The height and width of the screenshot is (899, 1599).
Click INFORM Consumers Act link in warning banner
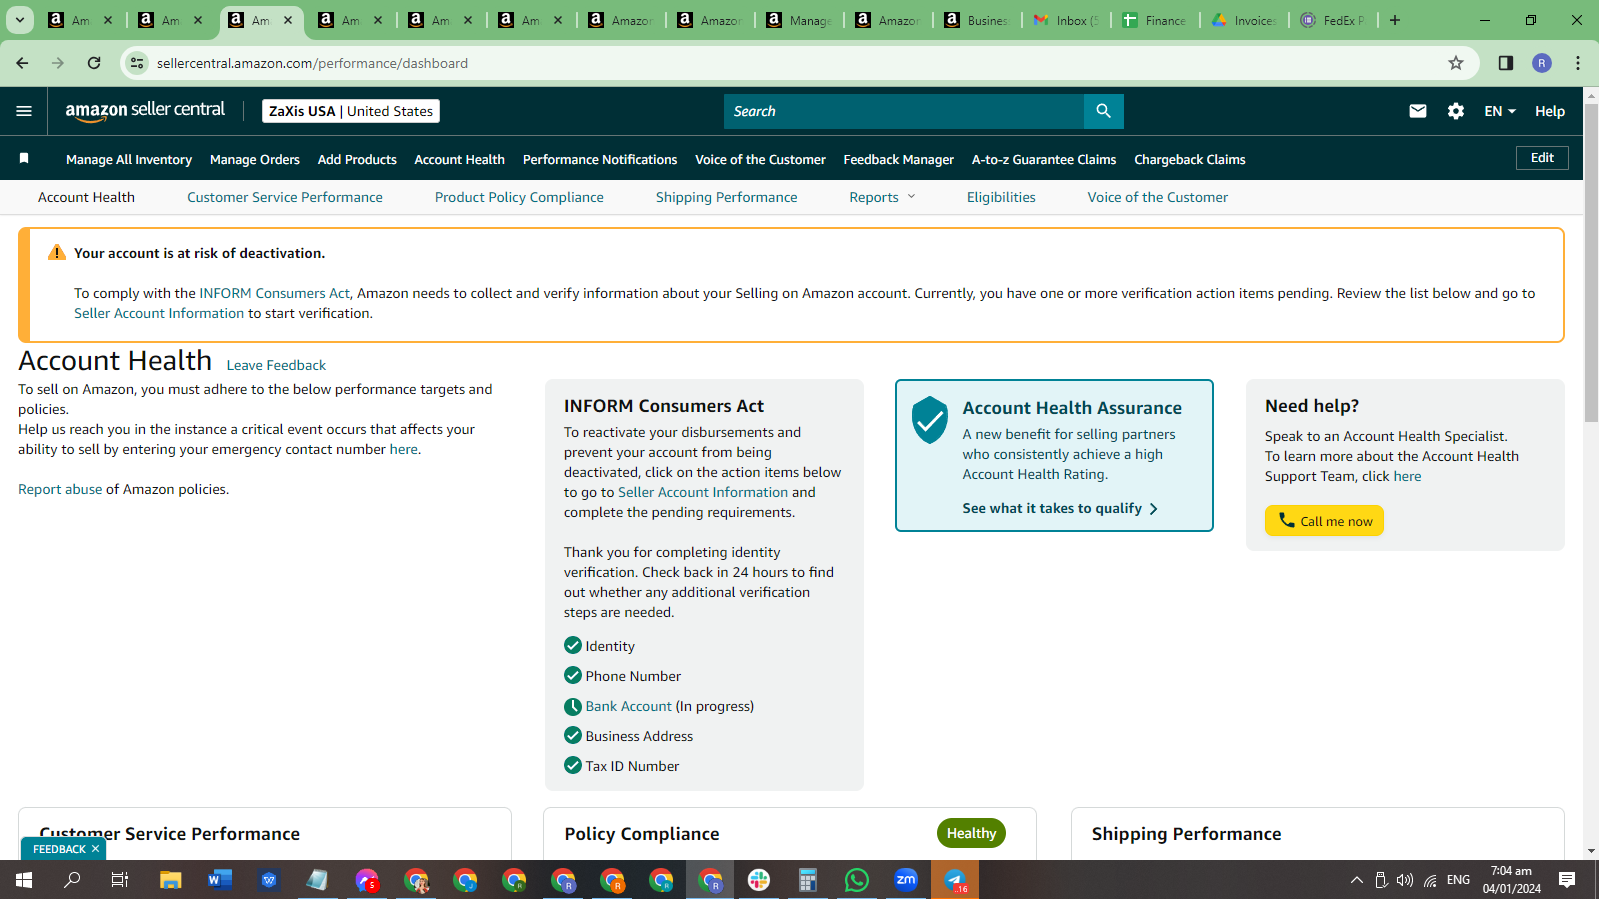pyautogui.click(x=274, y=293)
